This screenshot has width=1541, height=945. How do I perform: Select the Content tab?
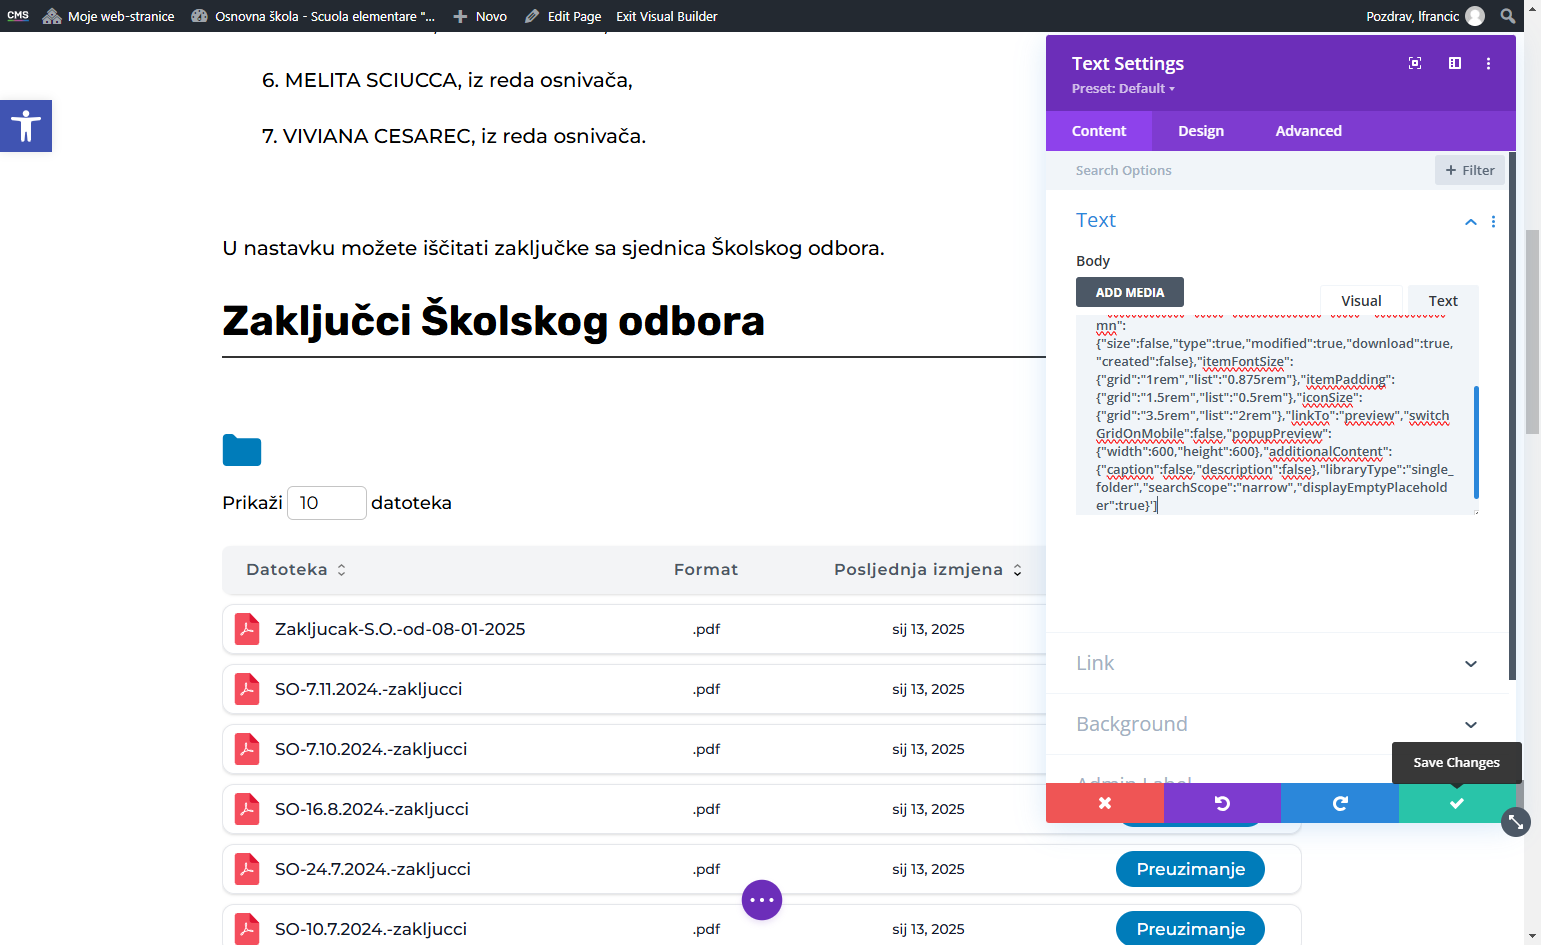1099,131
